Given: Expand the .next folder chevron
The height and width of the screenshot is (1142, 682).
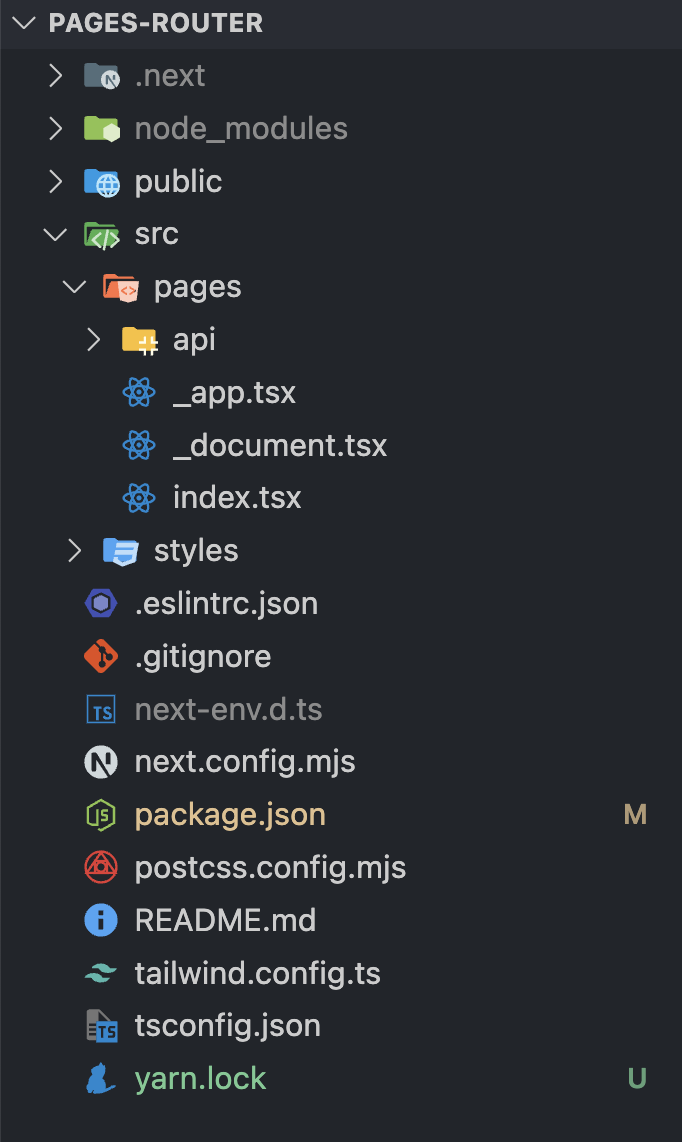Looking at the screenshot, I should pyautogui.click(x=55, y=76).
